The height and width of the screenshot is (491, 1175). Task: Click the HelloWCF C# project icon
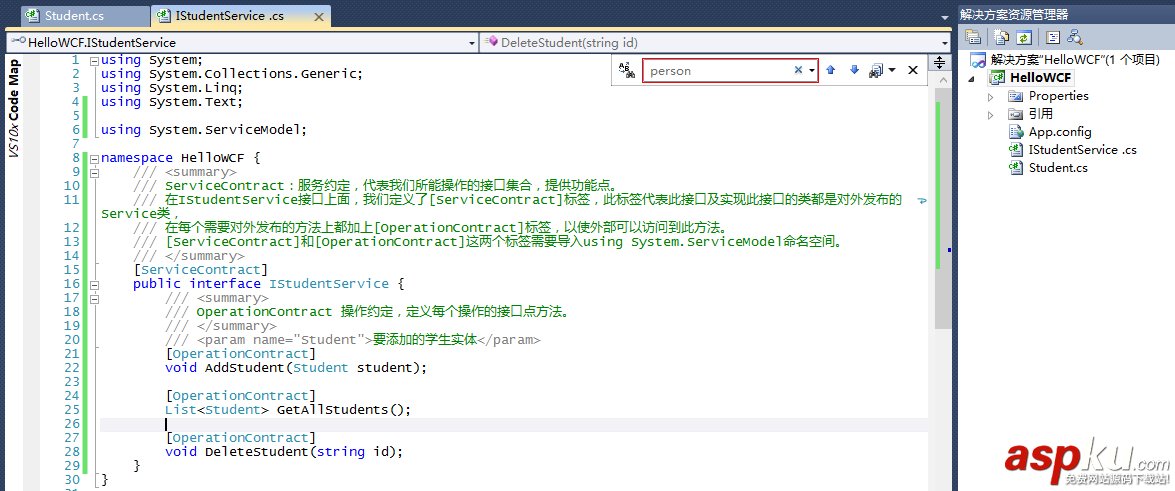997,77
